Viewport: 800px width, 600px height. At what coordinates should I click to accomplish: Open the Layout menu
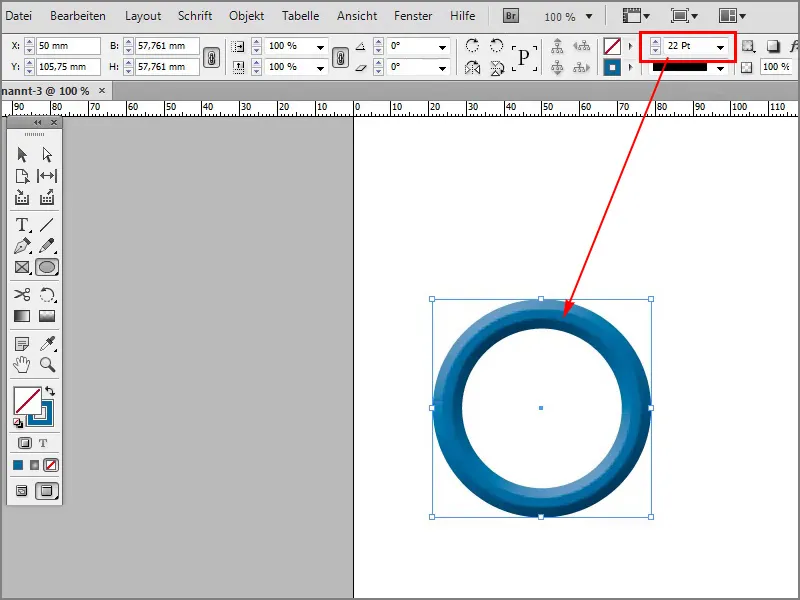click(x=143, y=16)
